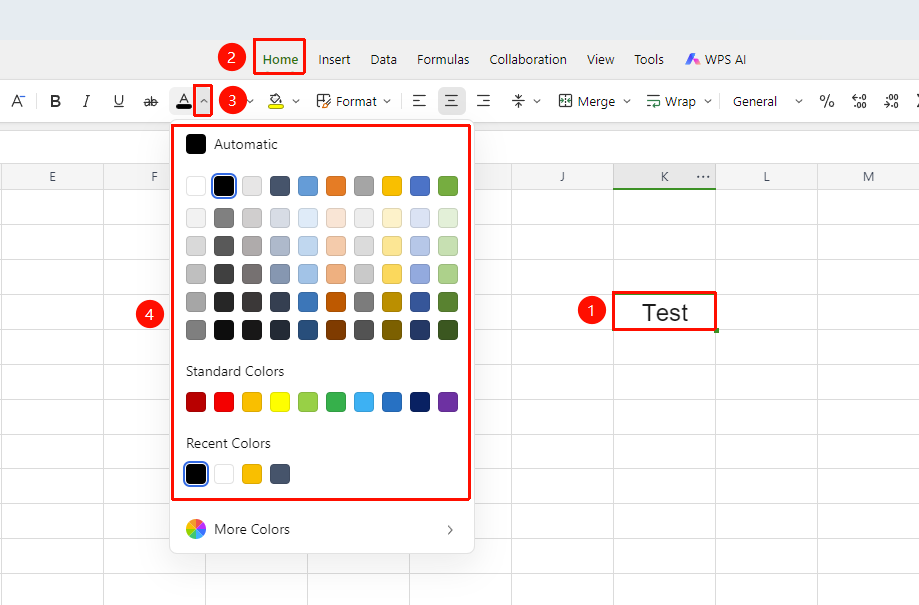Choose the Automatic font color option
This screenshot has height=605, width=919.
click(232, 144)
